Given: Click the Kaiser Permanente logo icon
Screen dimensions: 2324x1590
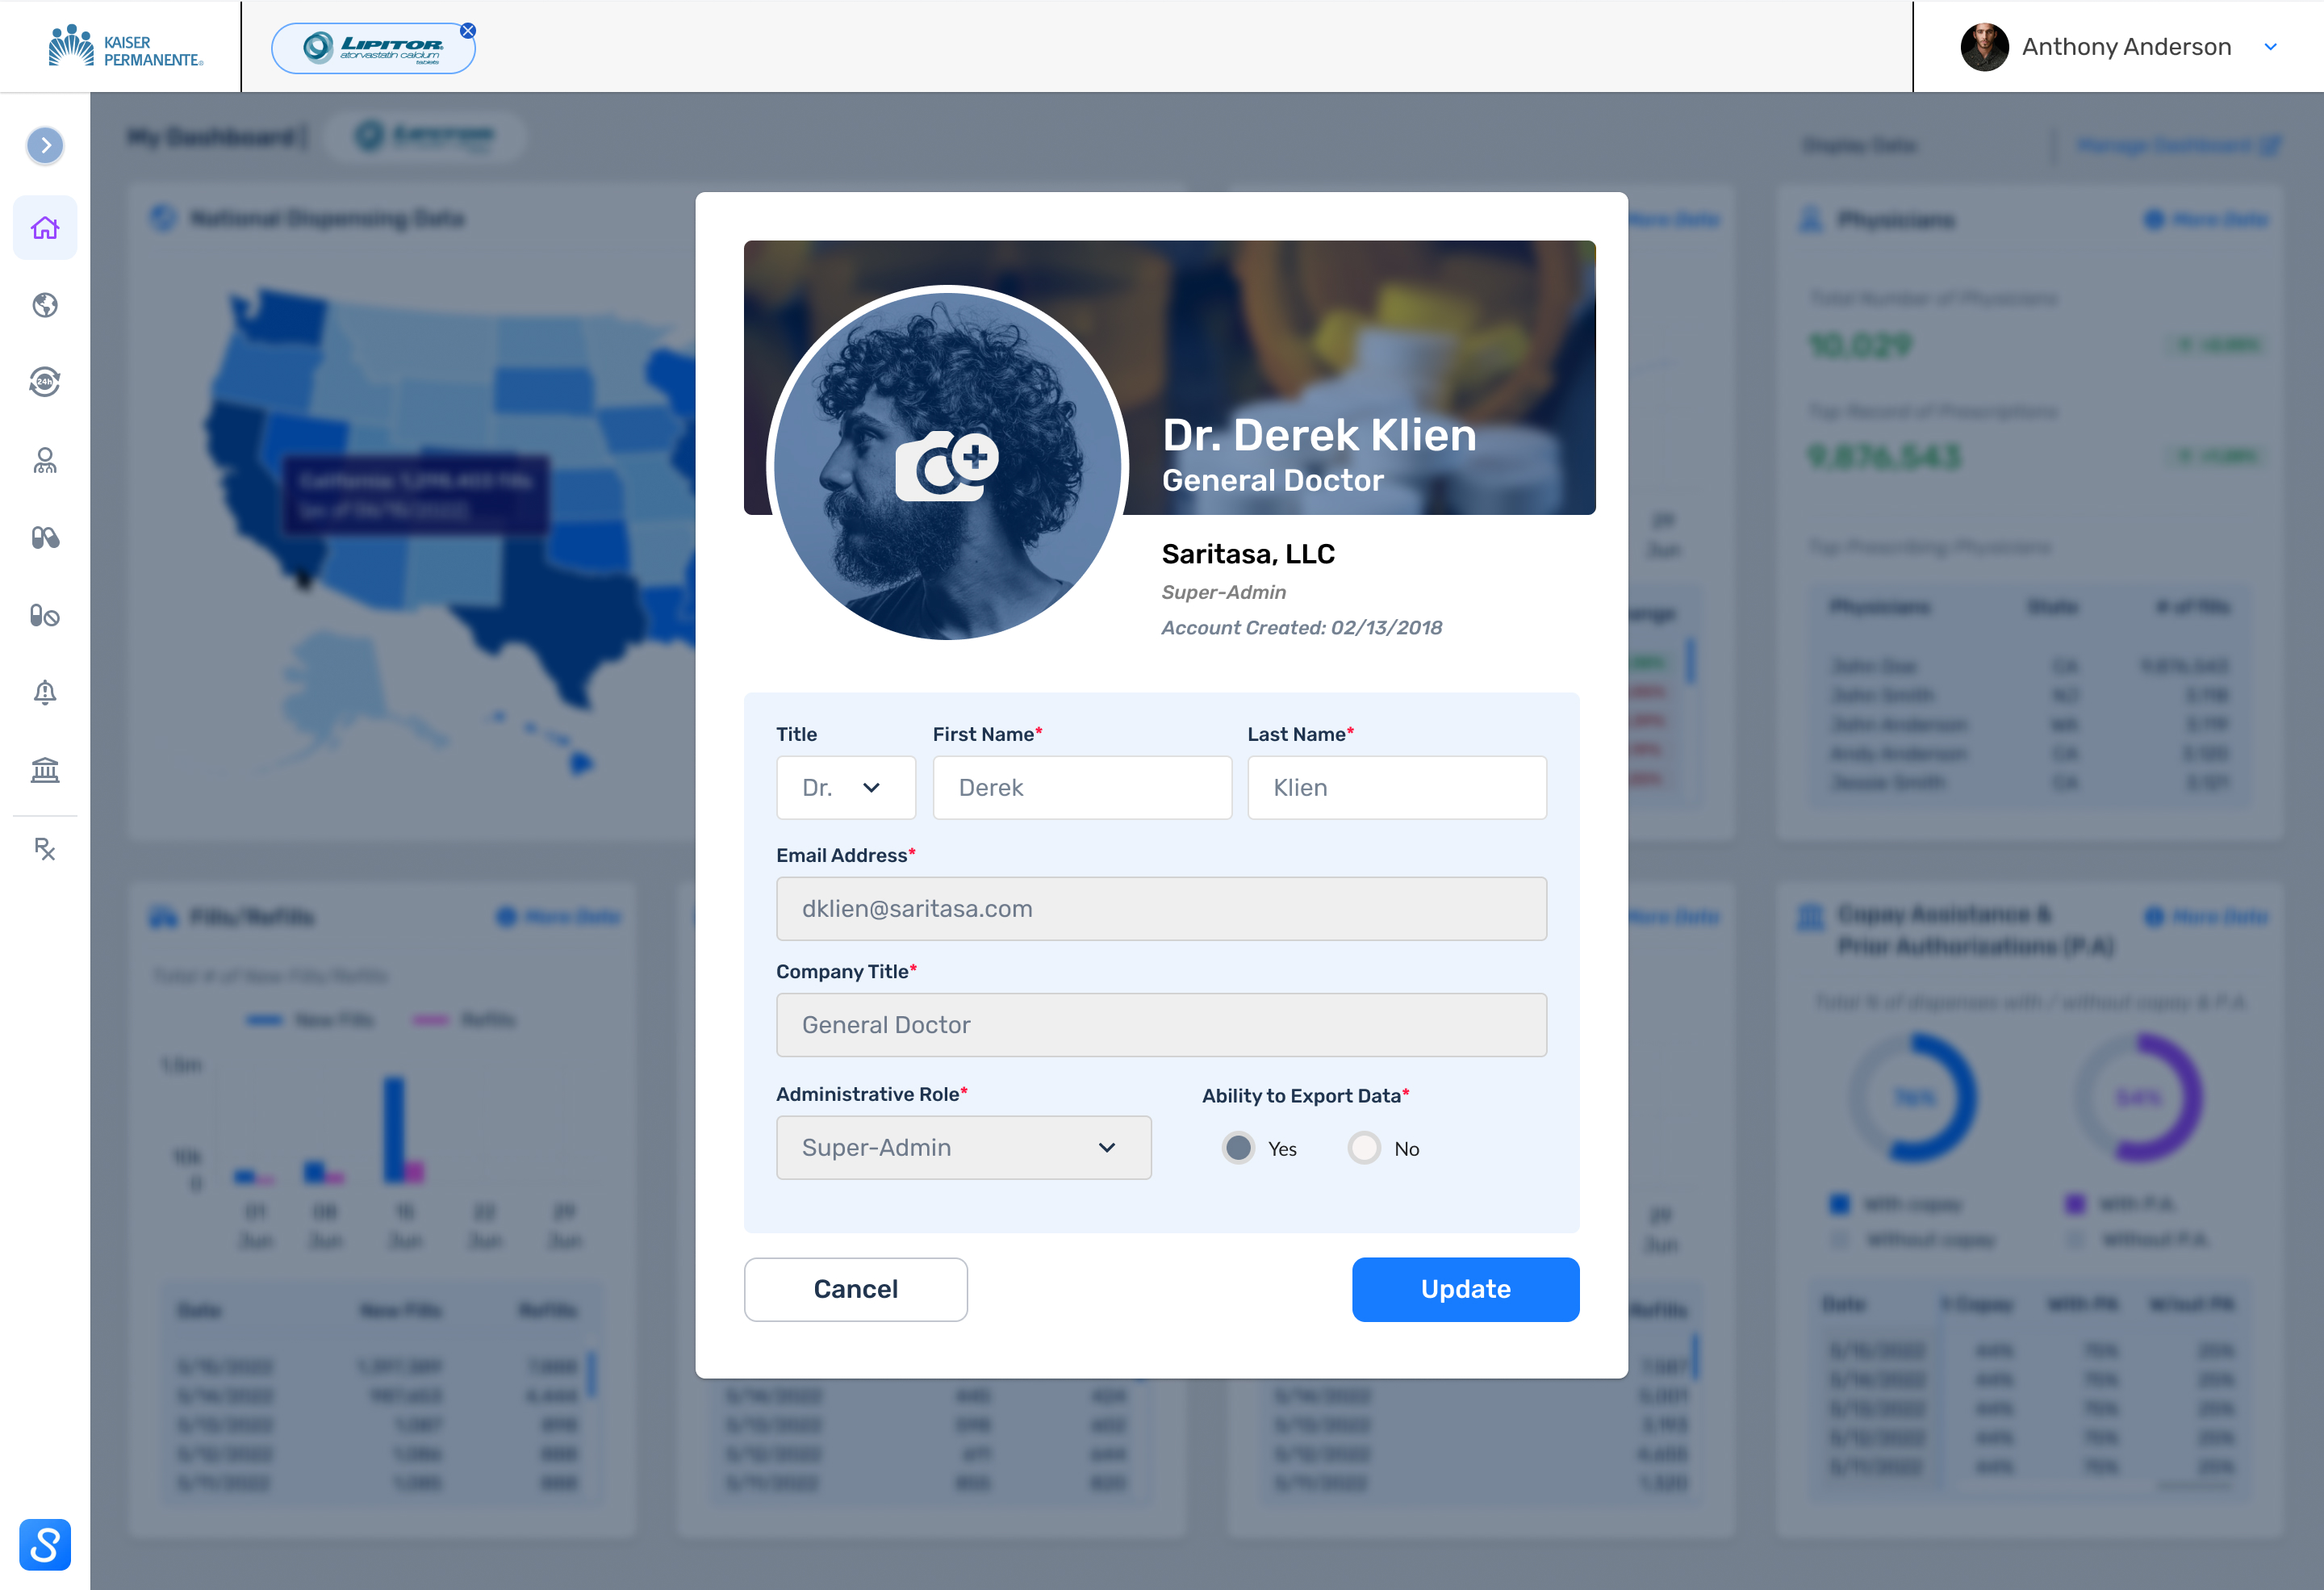Looking at the screenshot, I should tap(71, 44).
